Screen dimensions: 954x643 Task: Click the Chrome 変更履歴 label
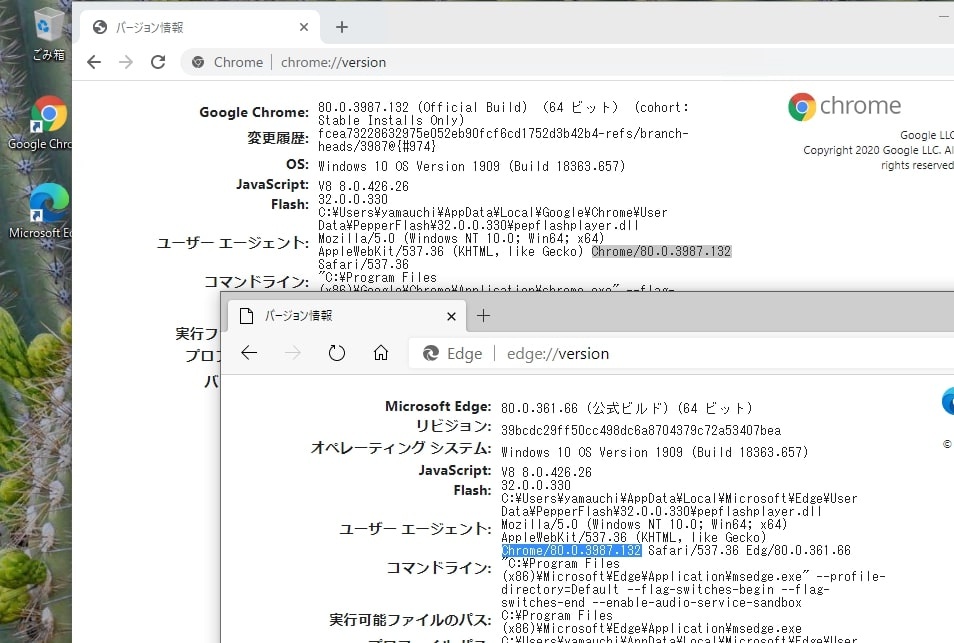[278, 138]
